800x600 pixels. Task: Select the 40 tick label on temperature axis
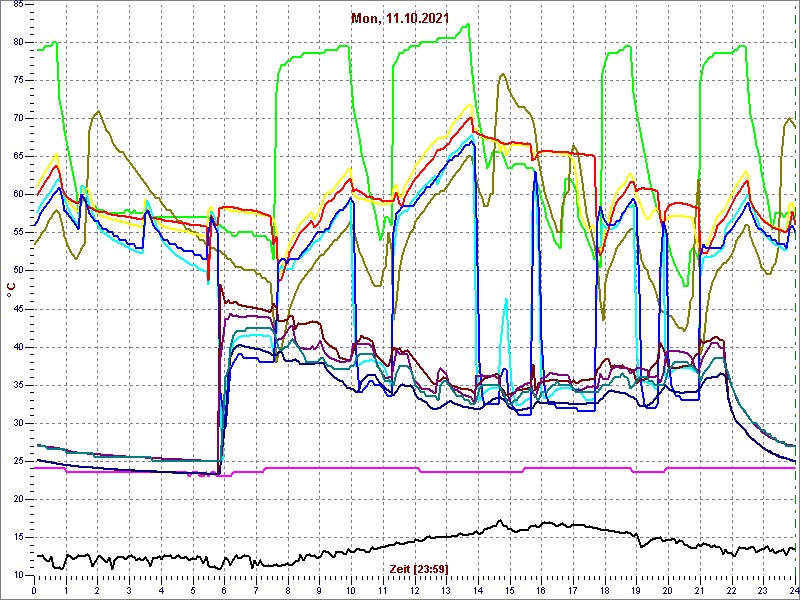coord(17,347)
